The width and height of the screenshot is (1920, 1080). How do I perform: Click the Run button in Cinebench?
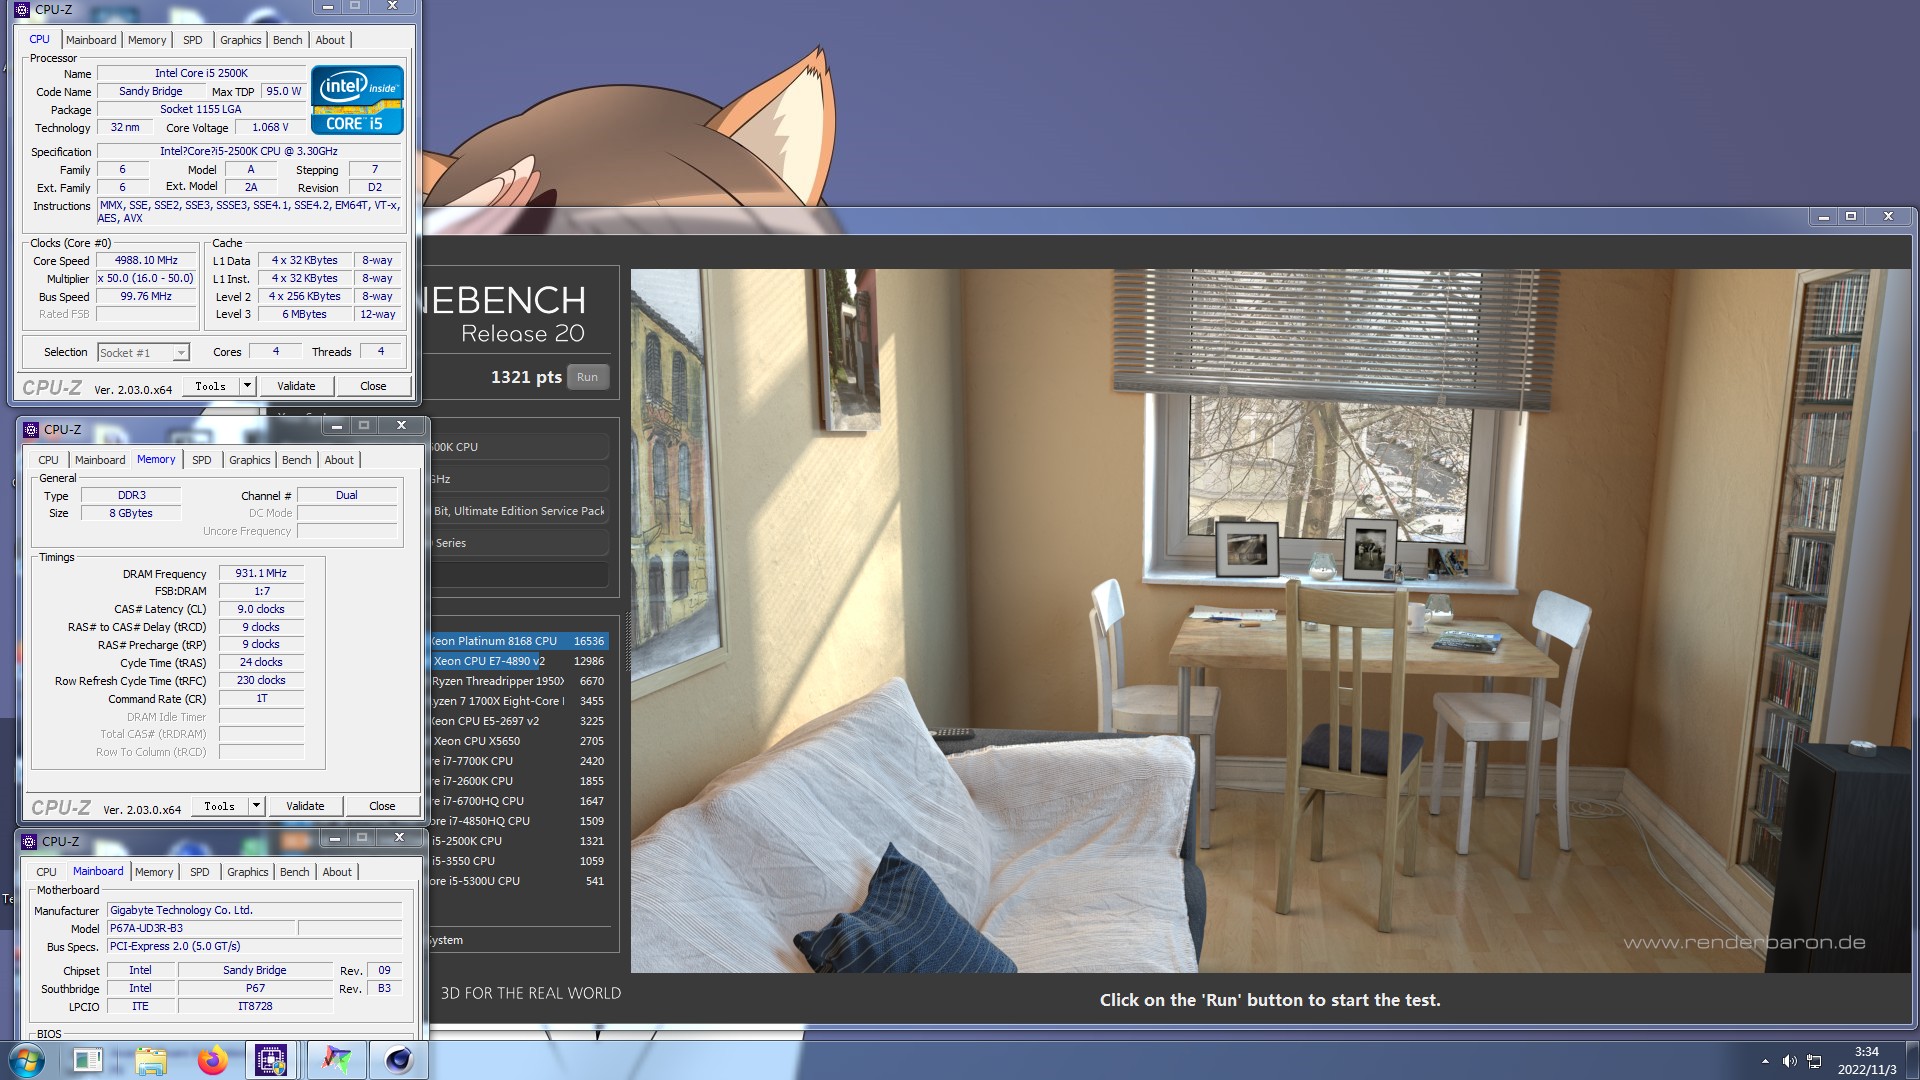(588, 377)
